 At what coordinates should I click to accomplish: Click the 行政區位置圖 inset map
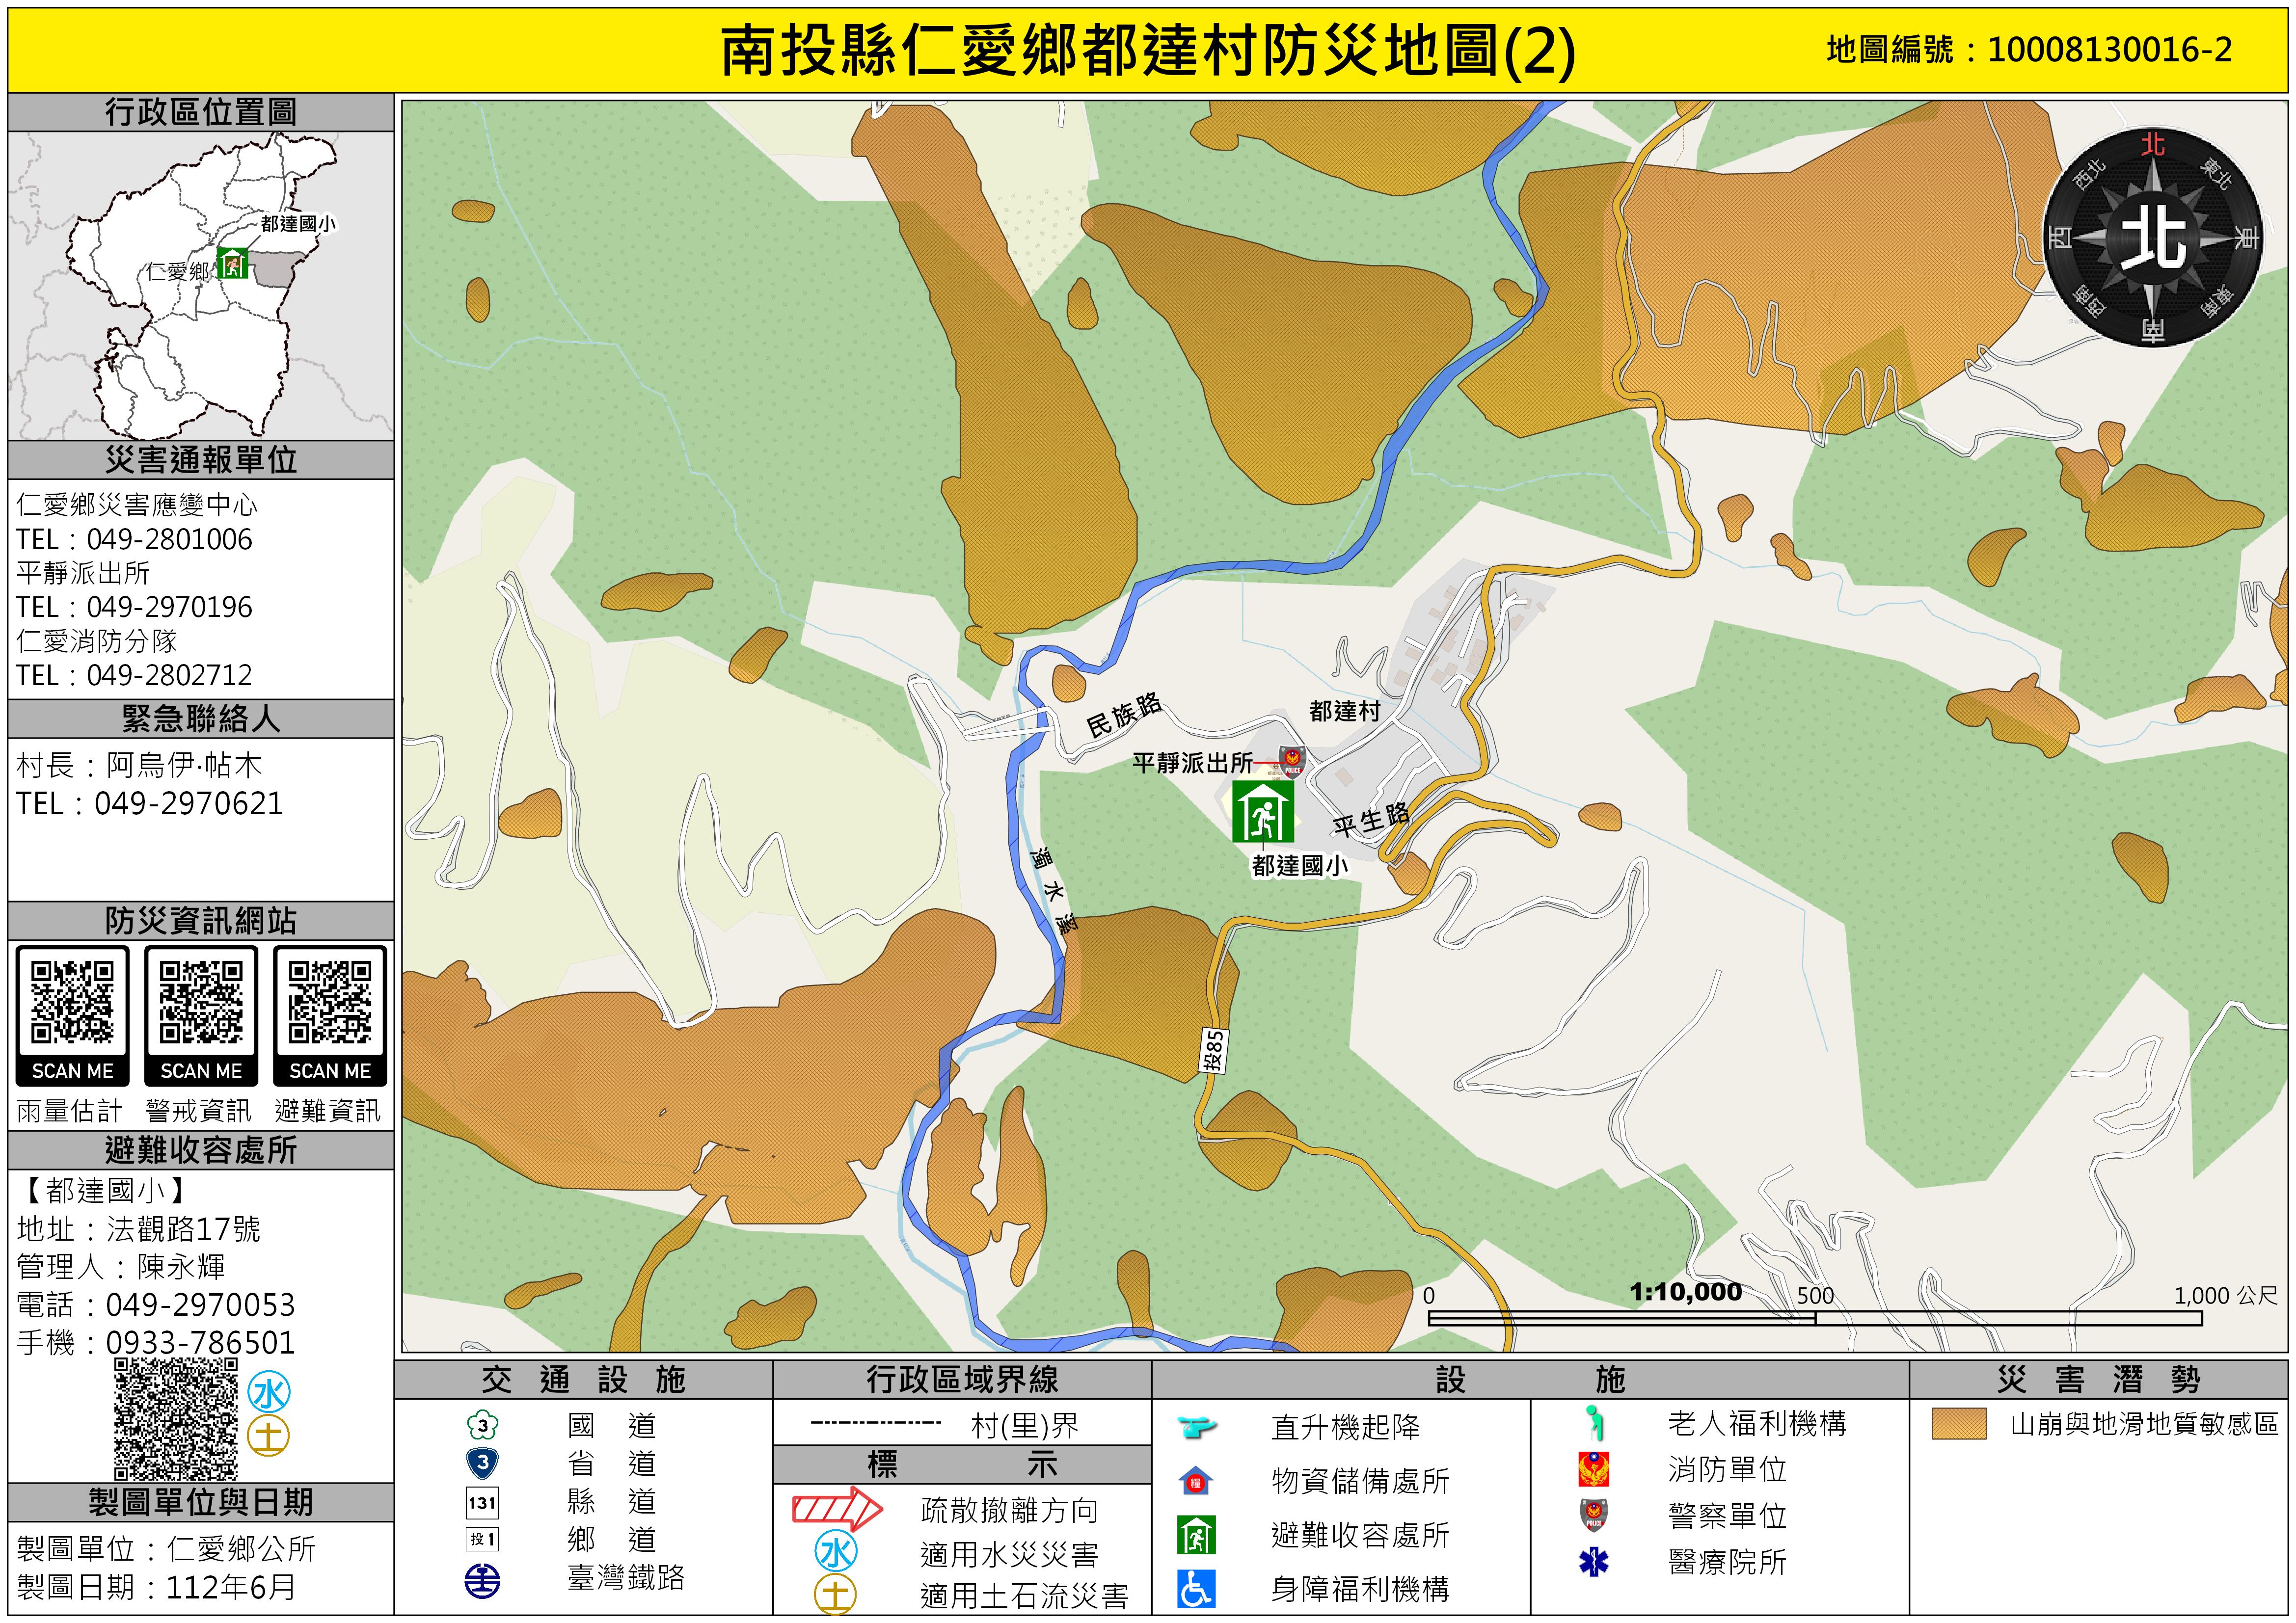(x=200, y=285)
